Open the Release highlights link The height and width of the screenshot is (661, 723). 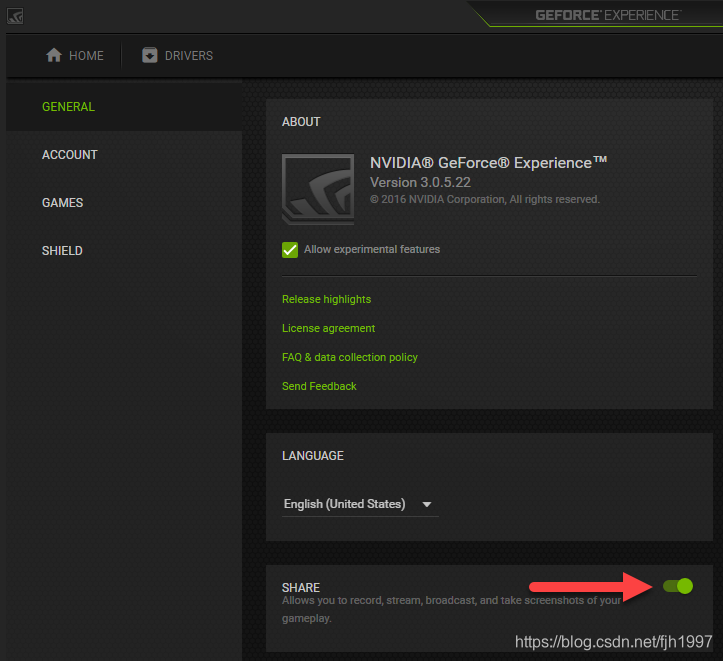tap(326, 300)
